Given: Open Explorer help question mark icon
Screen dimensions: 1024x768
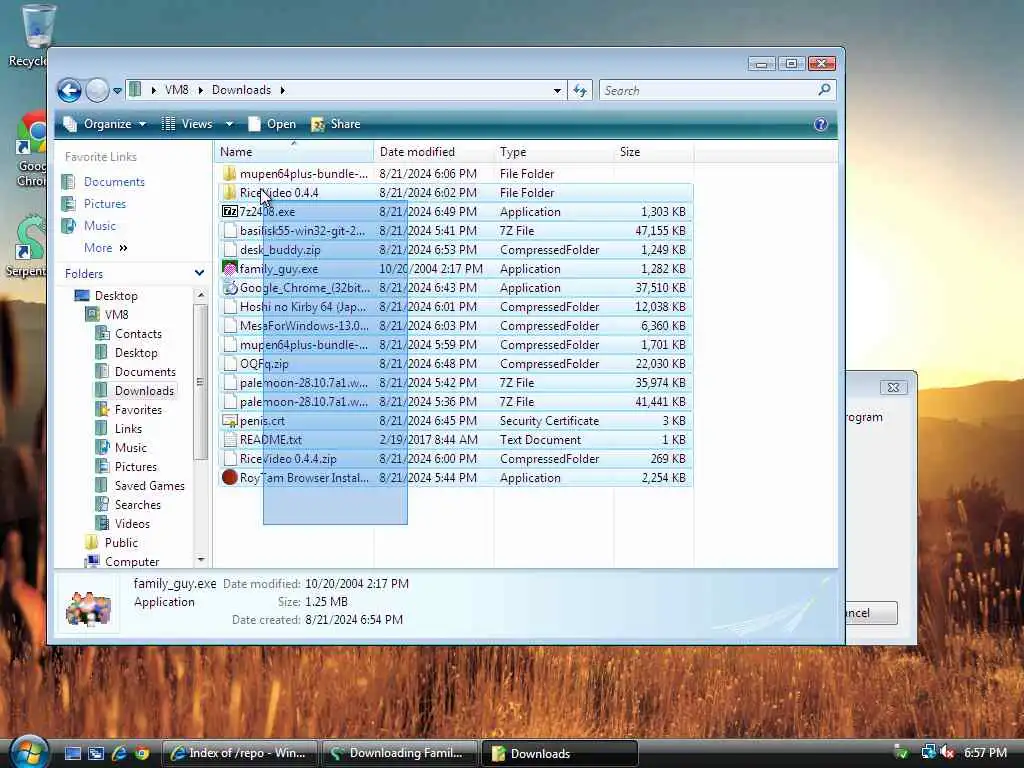Looking at the screenshot, I should [x=821, y=124].
